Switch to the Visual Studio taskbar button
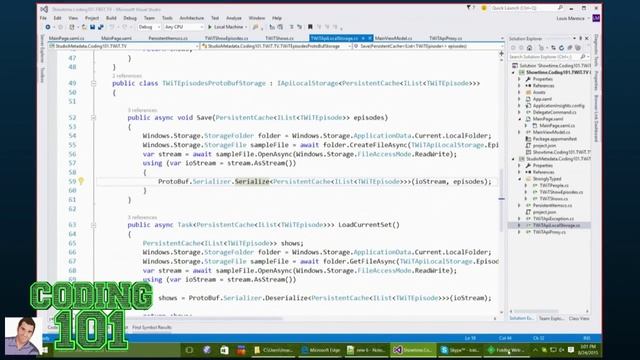The width and height of the screenshot is (640, 360). pyautogui.click(x=413, y=350)
